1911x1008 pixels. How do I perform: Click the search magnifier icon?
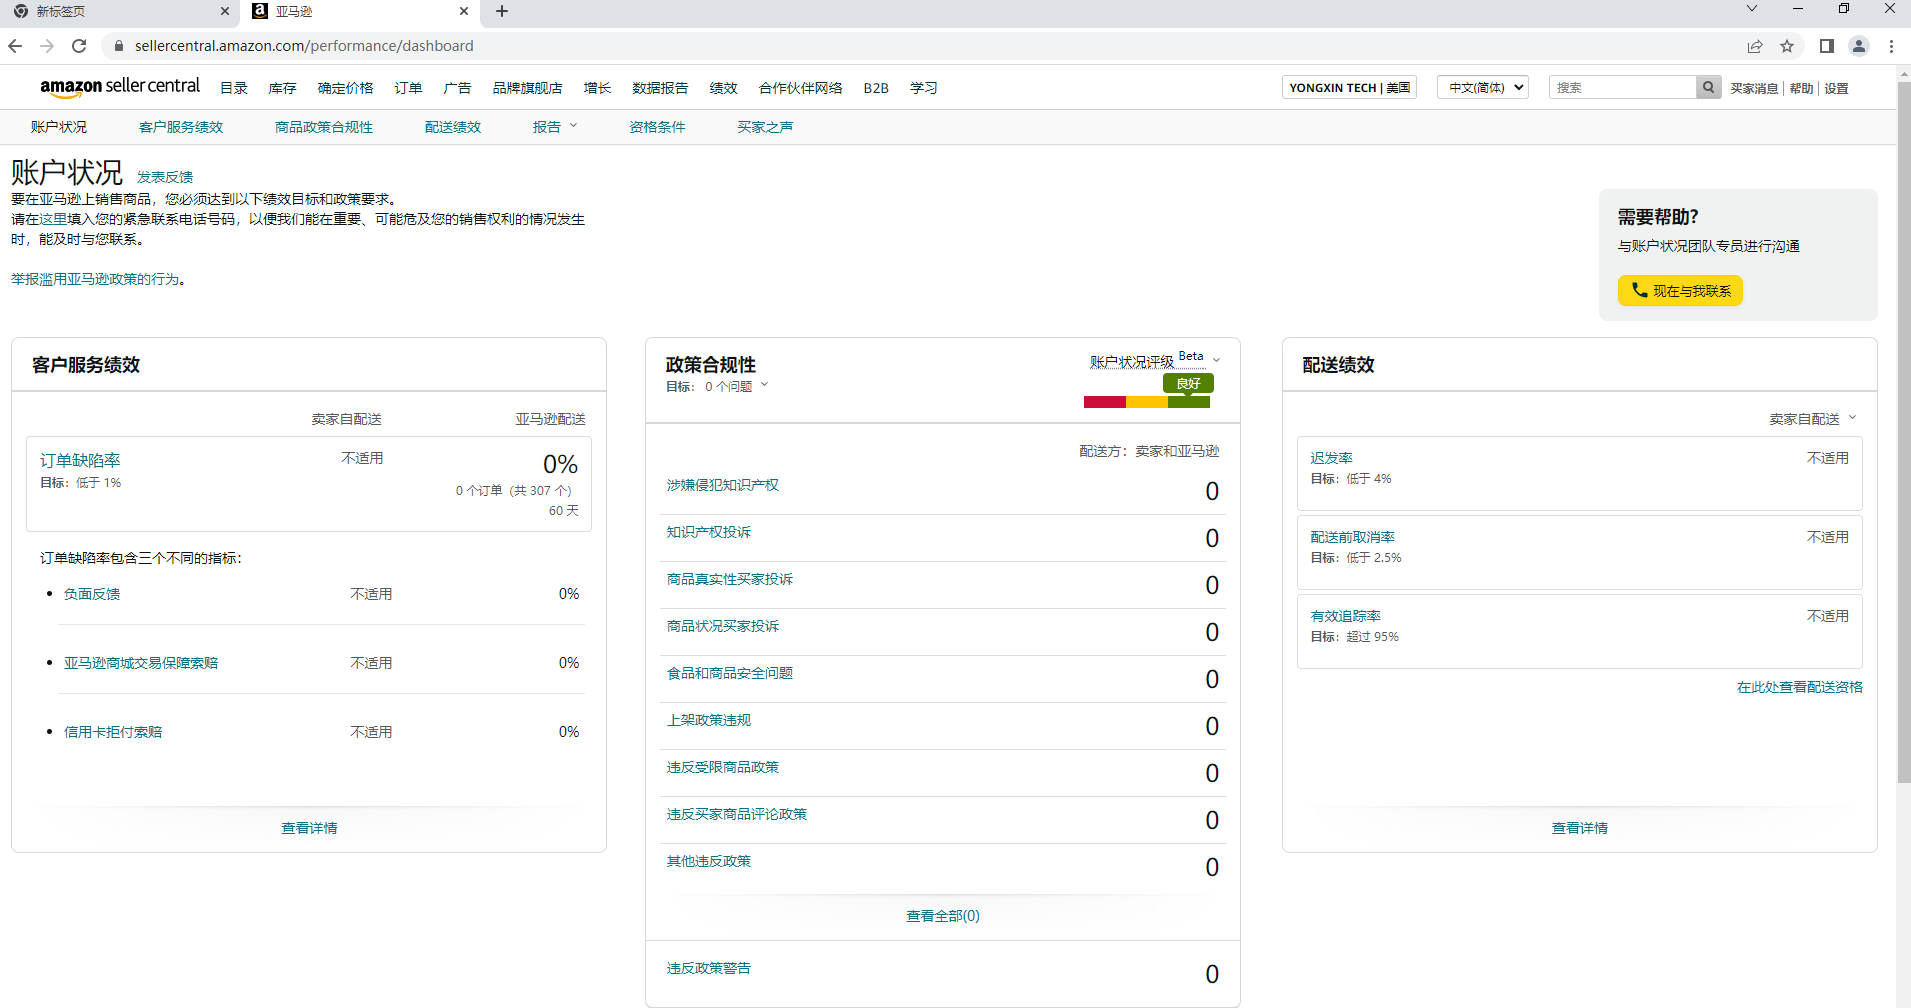1708,87
